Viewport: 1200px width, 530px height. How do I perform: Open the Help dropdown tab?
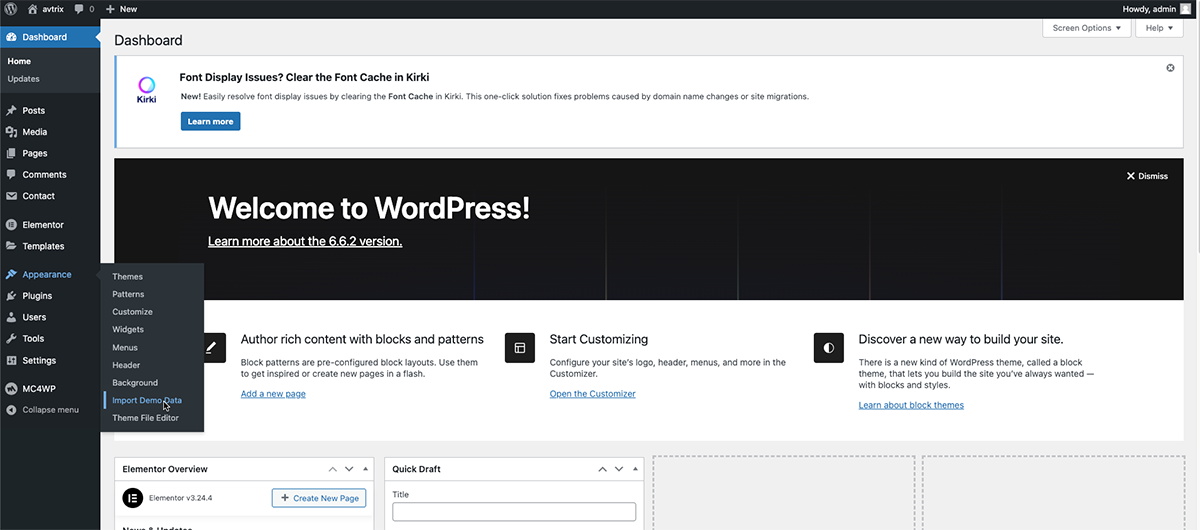[1159, 28]
